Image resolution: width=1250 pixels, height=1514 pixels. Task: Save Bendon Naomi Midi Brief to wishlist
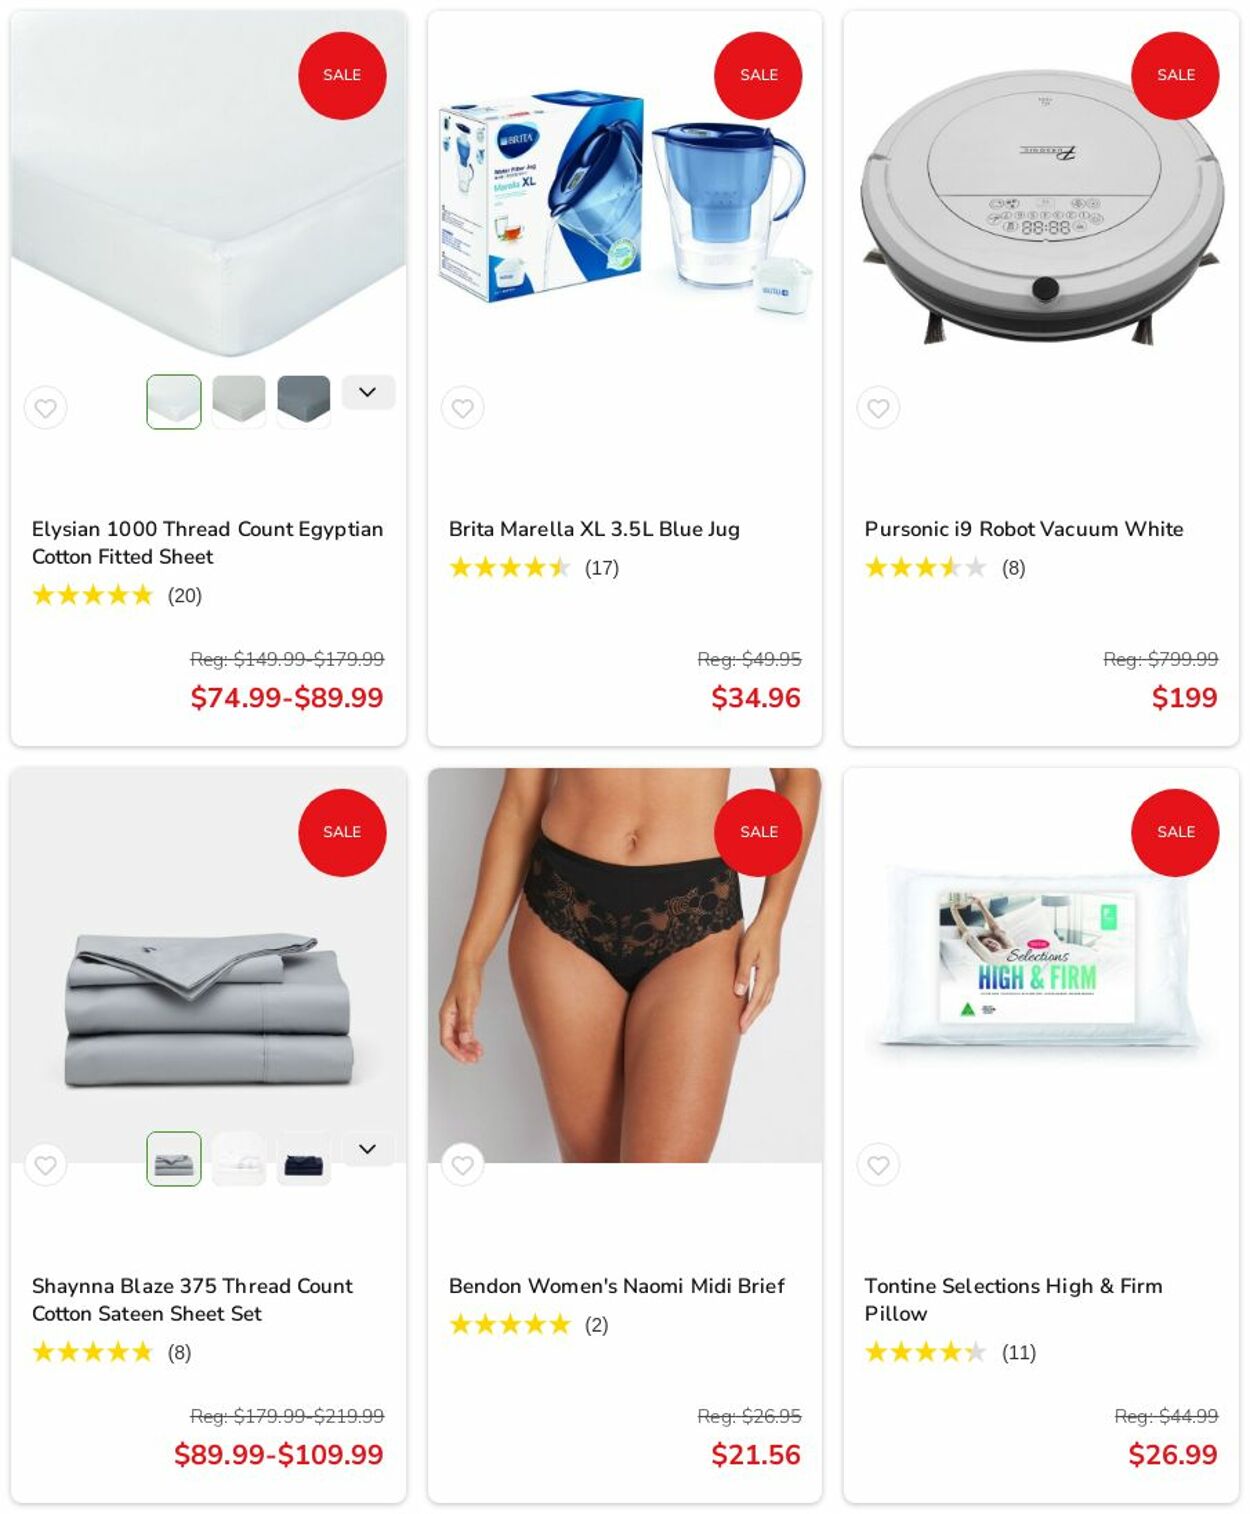coord(462,1165)
